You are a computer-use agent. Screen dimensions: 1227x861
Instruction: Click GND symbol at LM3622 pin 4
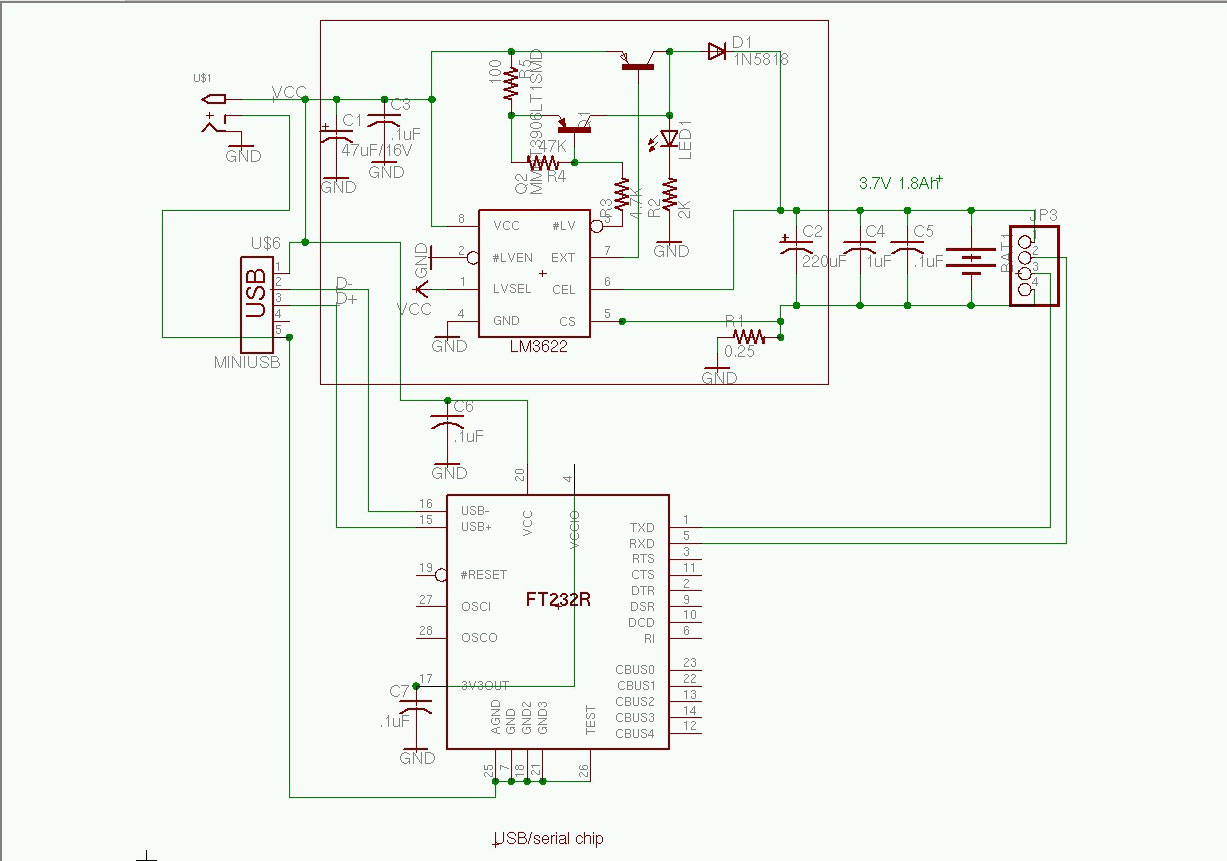click(449, 340)
